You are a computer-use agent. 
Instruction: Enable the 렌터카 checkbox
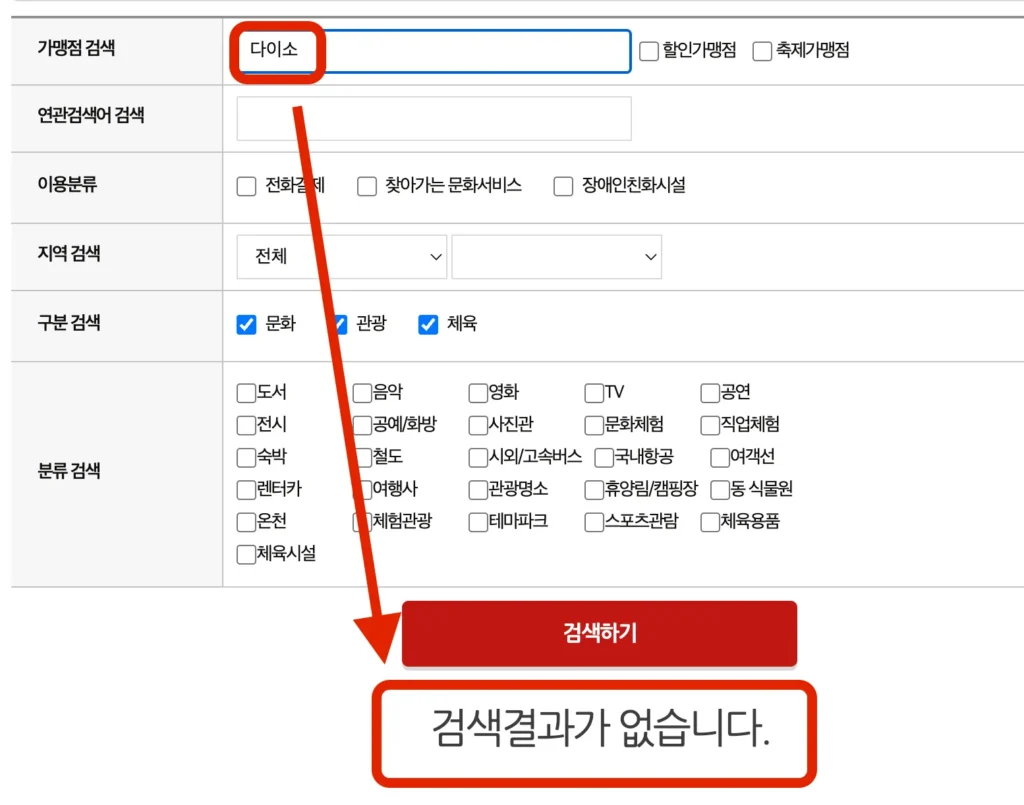click(246, 490)
